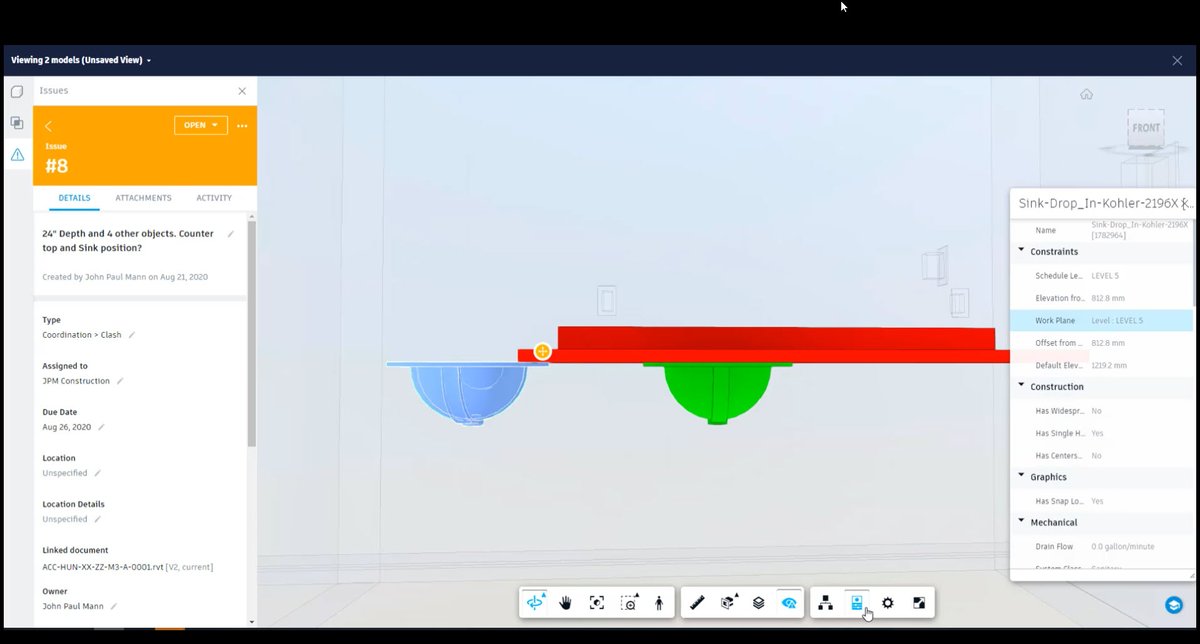
Task: Select the Offset from 812.8 mm row
Action: click(x=1101, y=343)
